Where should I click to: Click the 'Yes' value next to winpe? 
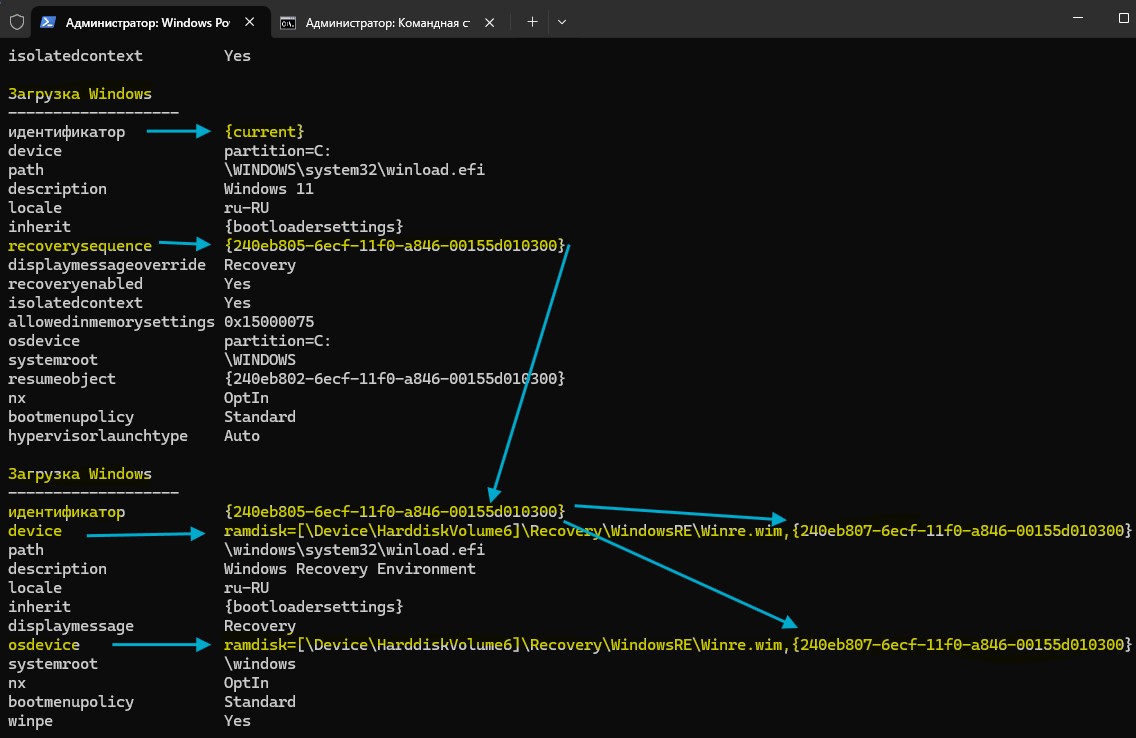pyautogui.click(x=238, y=721)
